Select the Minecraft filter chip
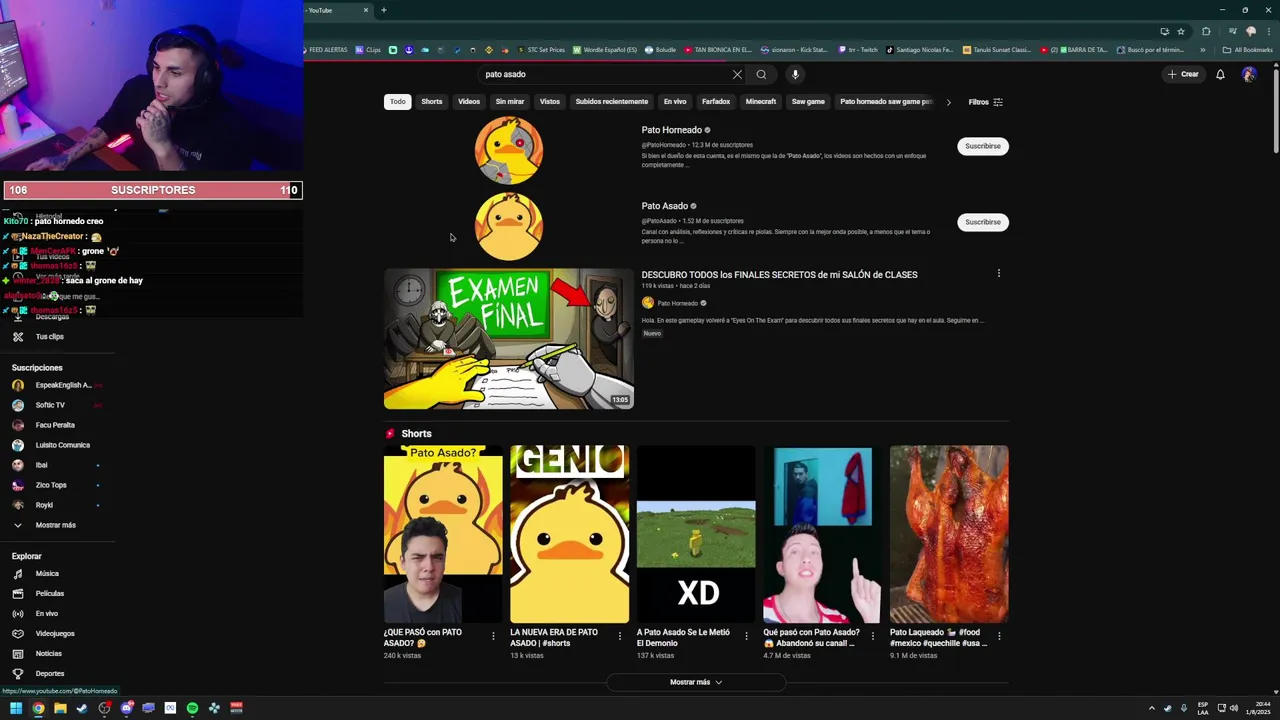 pyautogui.click(x=761, y=102)
